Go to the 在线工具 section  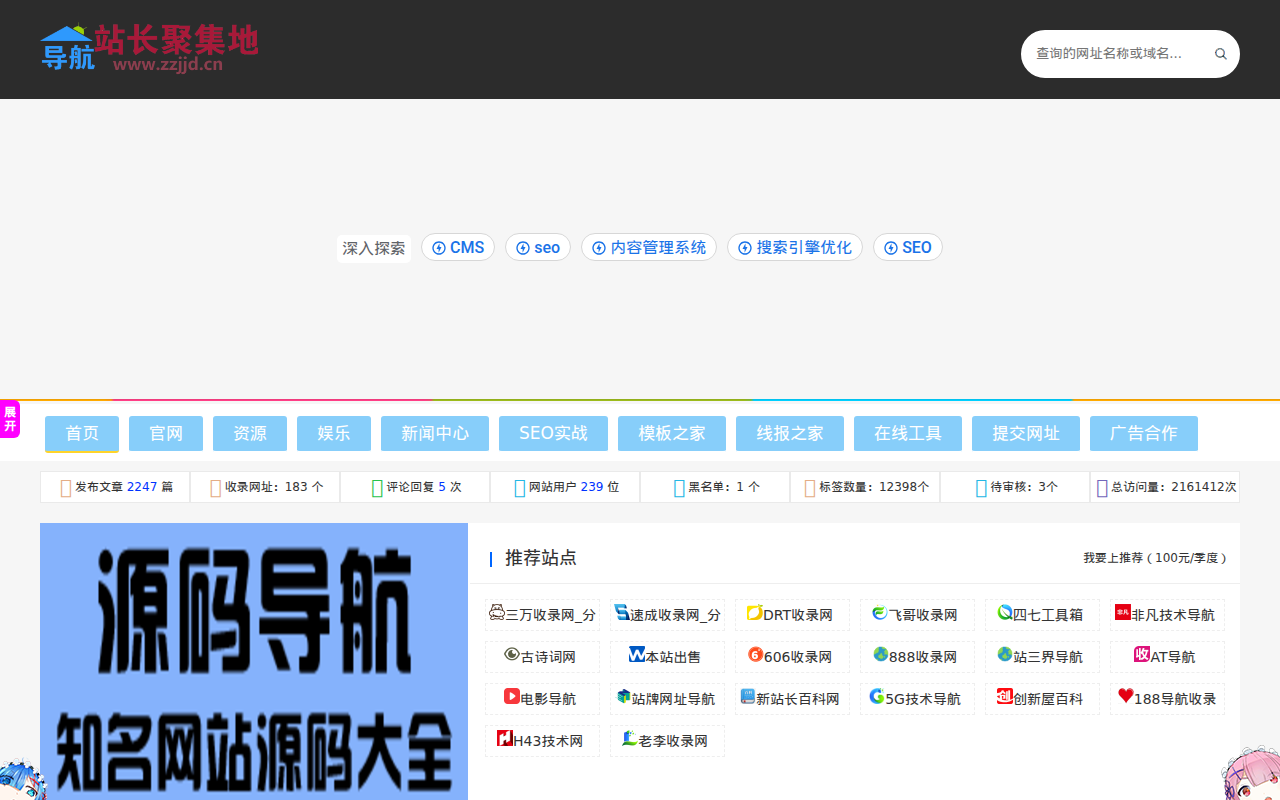[x=907, y=433]
